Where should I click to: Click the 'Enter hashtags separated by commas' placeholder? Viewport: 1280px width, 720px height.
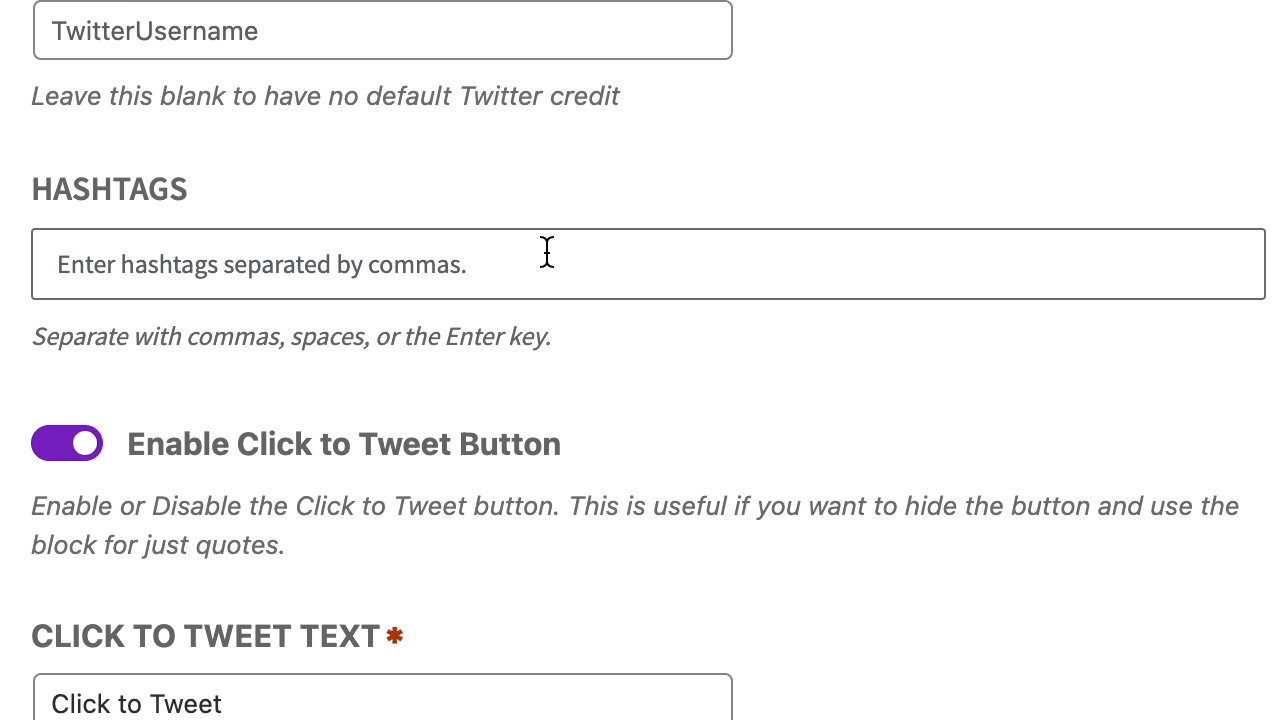tap(262, 265)
